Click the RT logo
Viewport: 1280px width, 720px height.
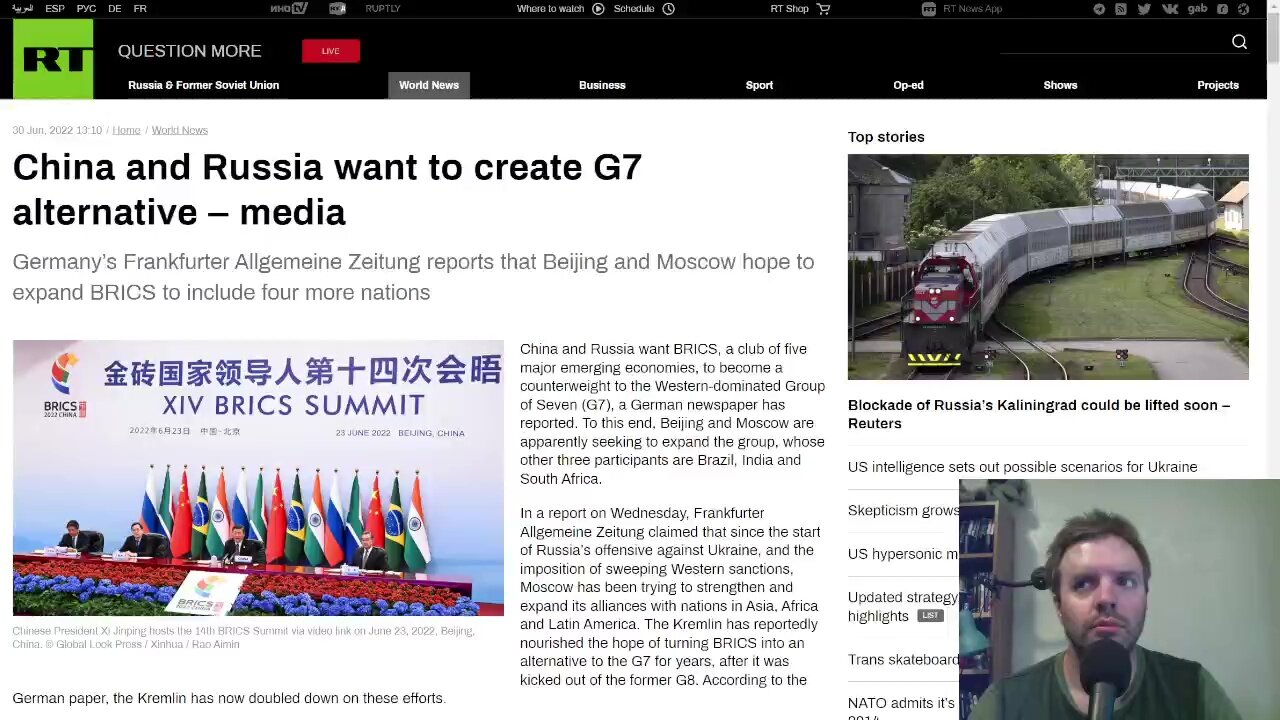pos(52,59)
